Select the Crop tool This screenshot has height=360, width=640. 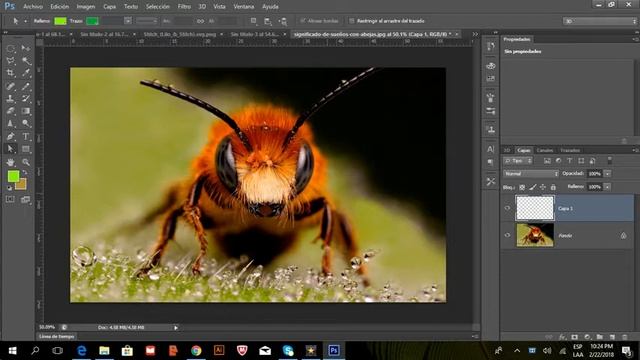point(11,73)
